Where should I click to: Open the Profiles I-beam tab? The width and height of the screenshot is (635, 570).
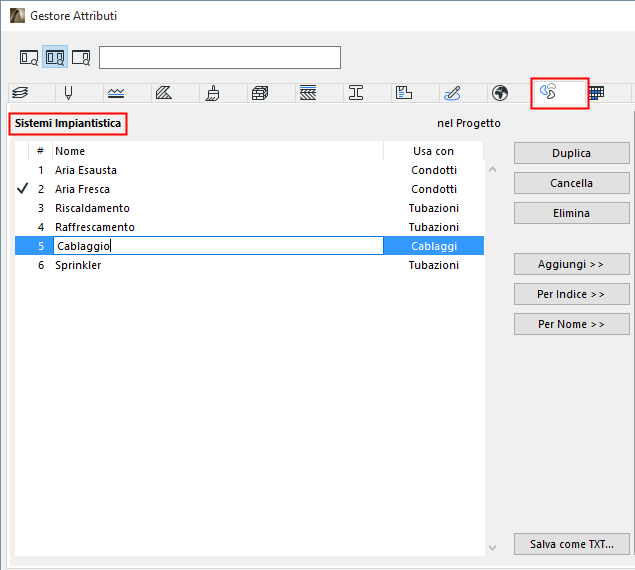pos(356,93)
